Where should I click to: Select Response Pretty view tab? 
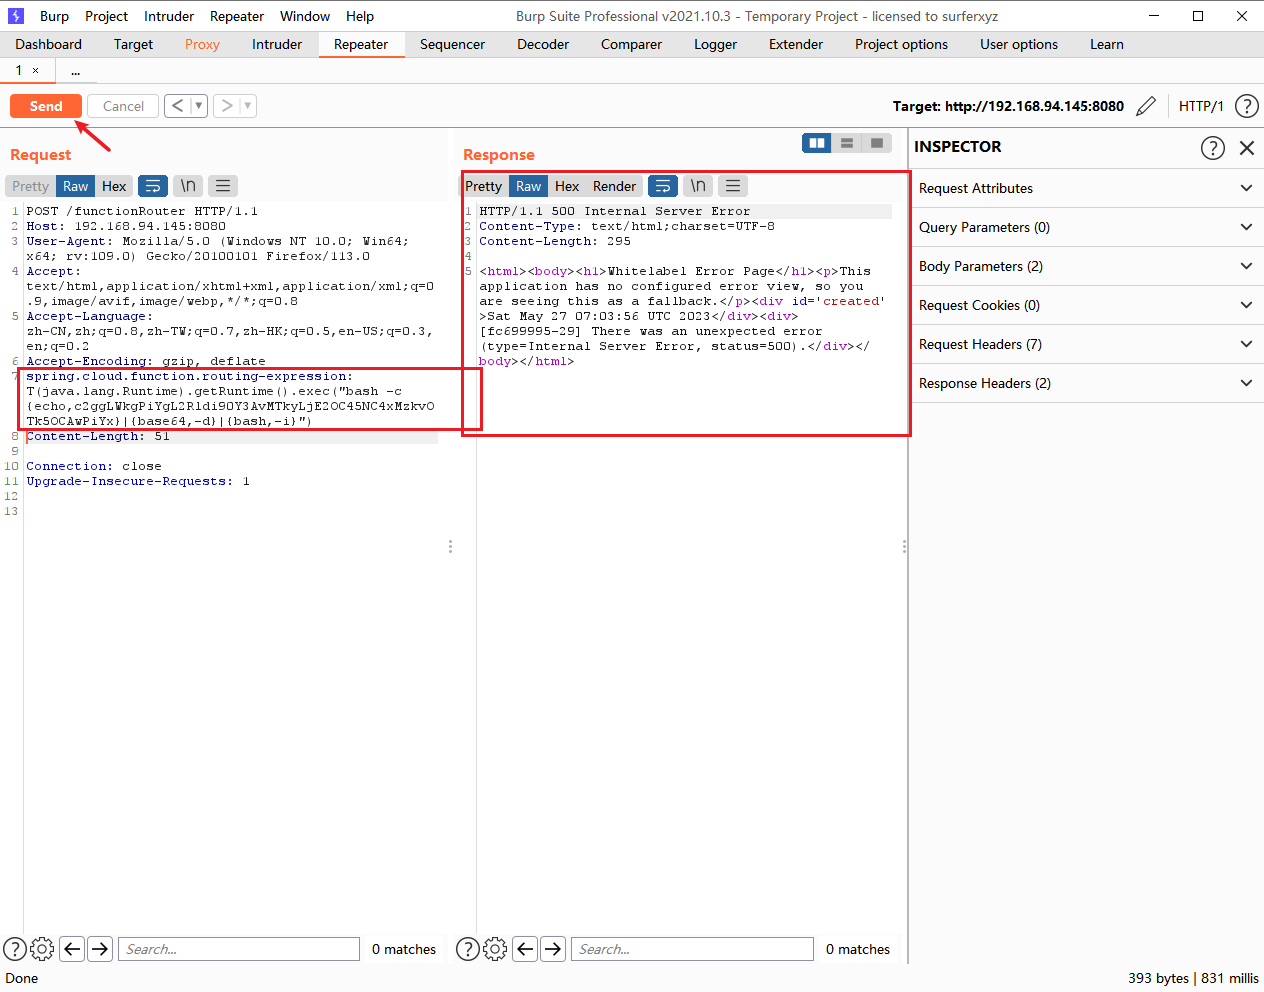[484, 186]
